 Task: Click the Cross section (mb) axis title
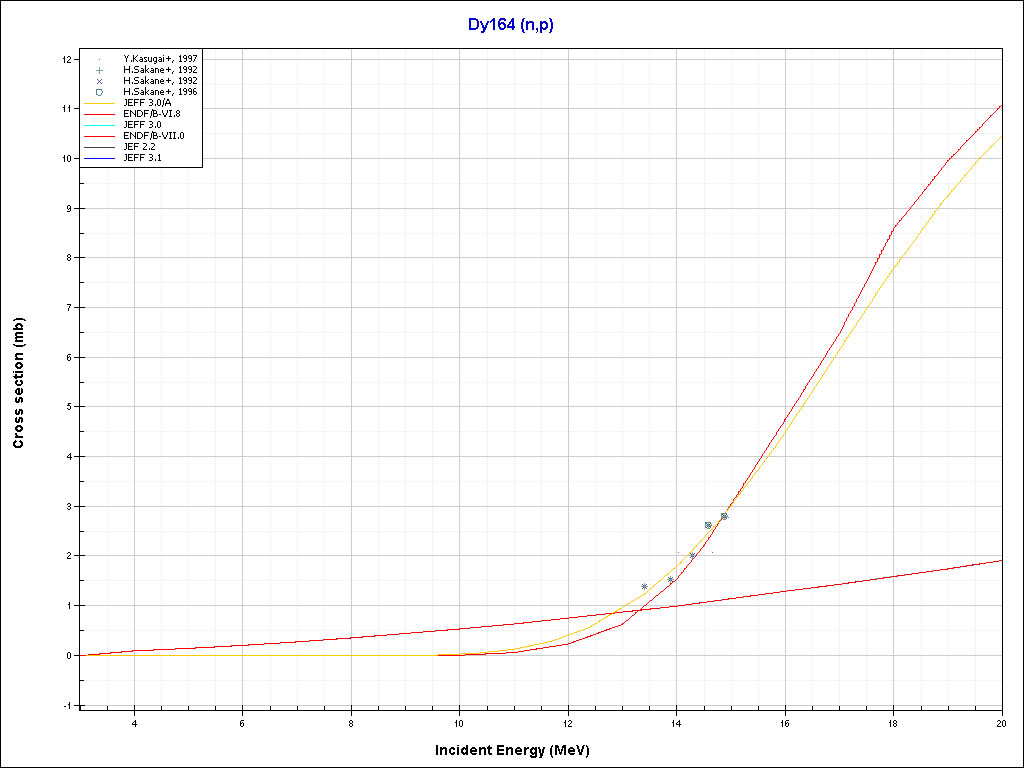(19, 383)
